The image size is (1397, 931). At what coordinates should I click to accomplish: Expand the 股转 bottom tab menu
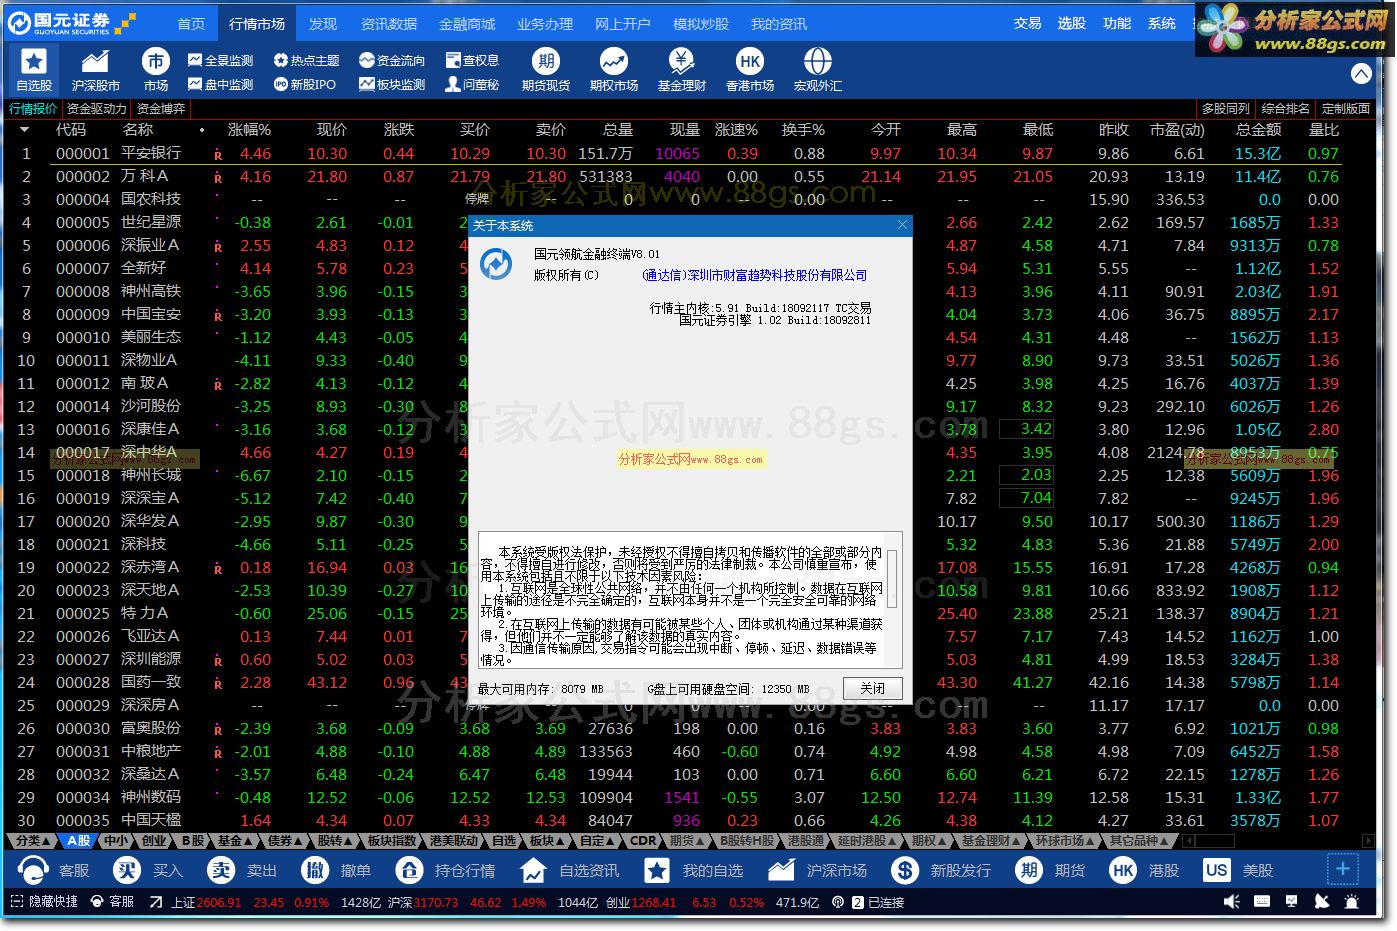[x=334, y=841]
